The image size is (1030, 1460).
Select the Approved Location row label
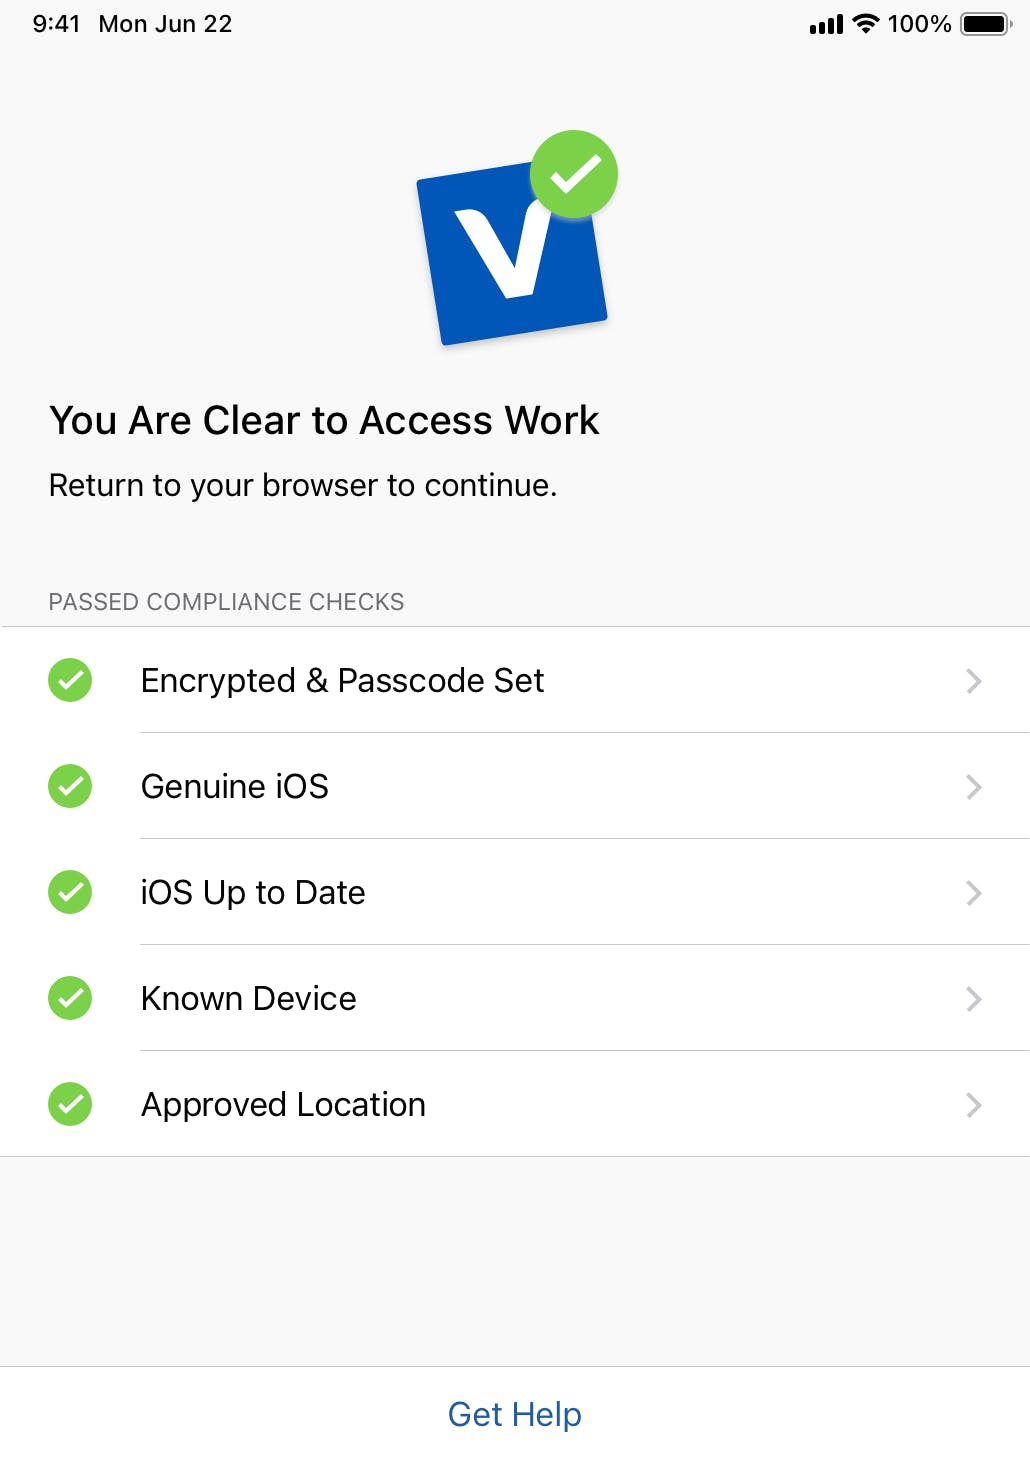click(x=284, y=1104)
